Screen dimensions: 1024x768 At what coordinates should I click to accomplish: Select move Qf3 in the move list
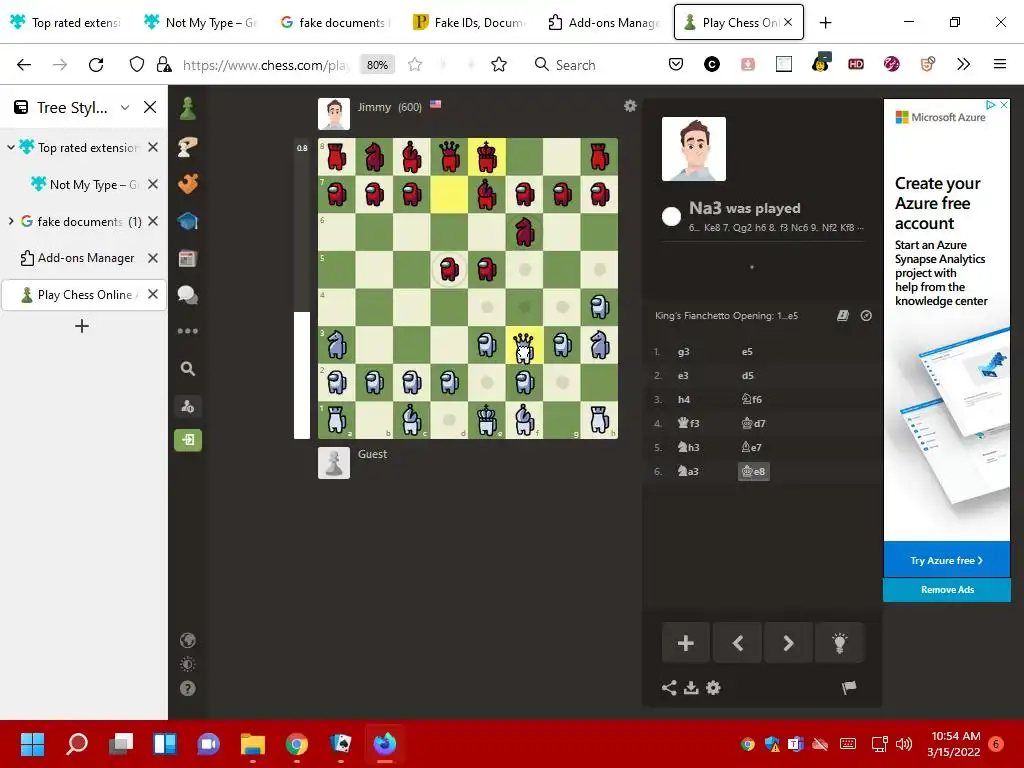pos(688,423)
